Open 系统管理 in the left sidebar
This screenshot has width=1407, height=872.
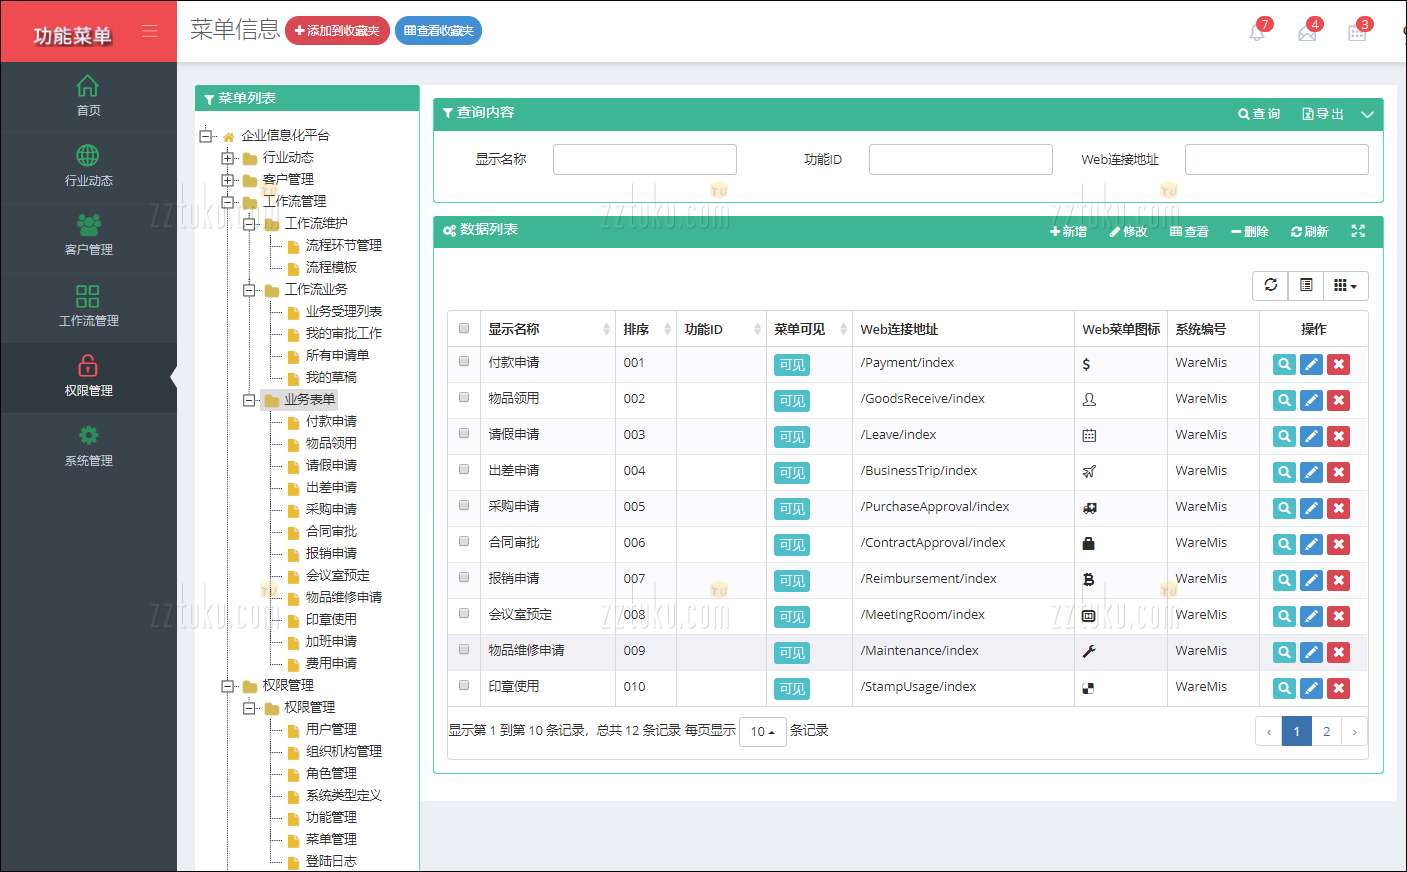tap(88, 446)
